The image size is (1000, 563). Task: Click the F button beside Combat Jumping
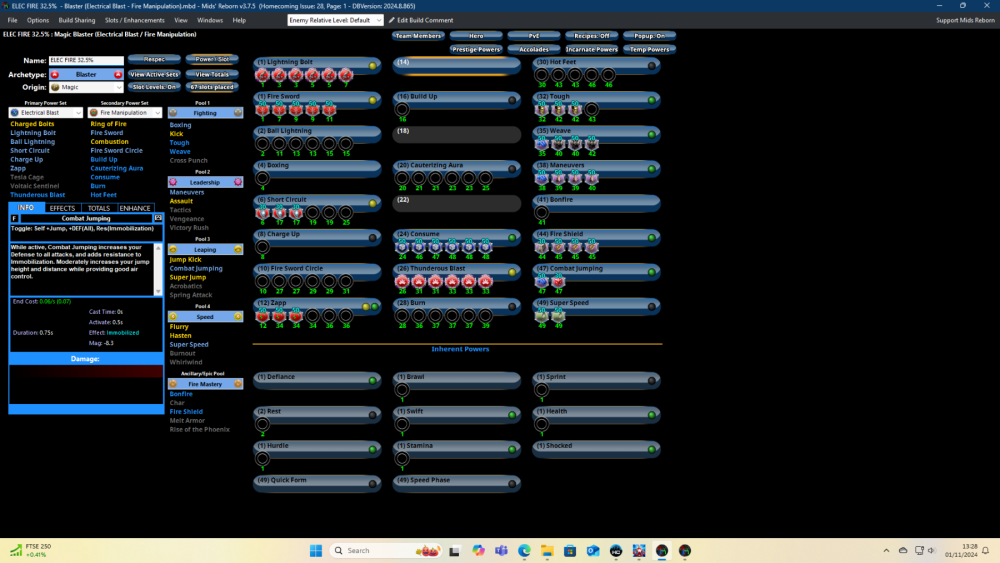coord(14,218)
